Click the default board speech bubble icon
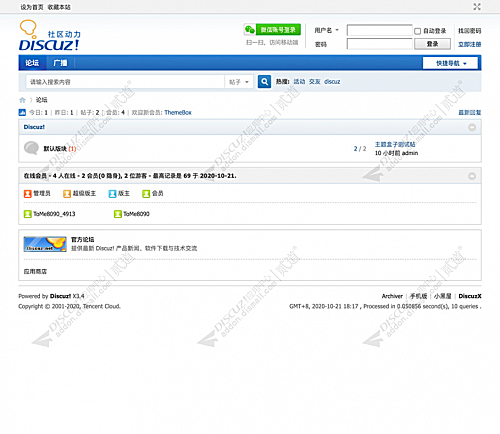This screenshot has width=500, height=434. click(x=31, y=148)
